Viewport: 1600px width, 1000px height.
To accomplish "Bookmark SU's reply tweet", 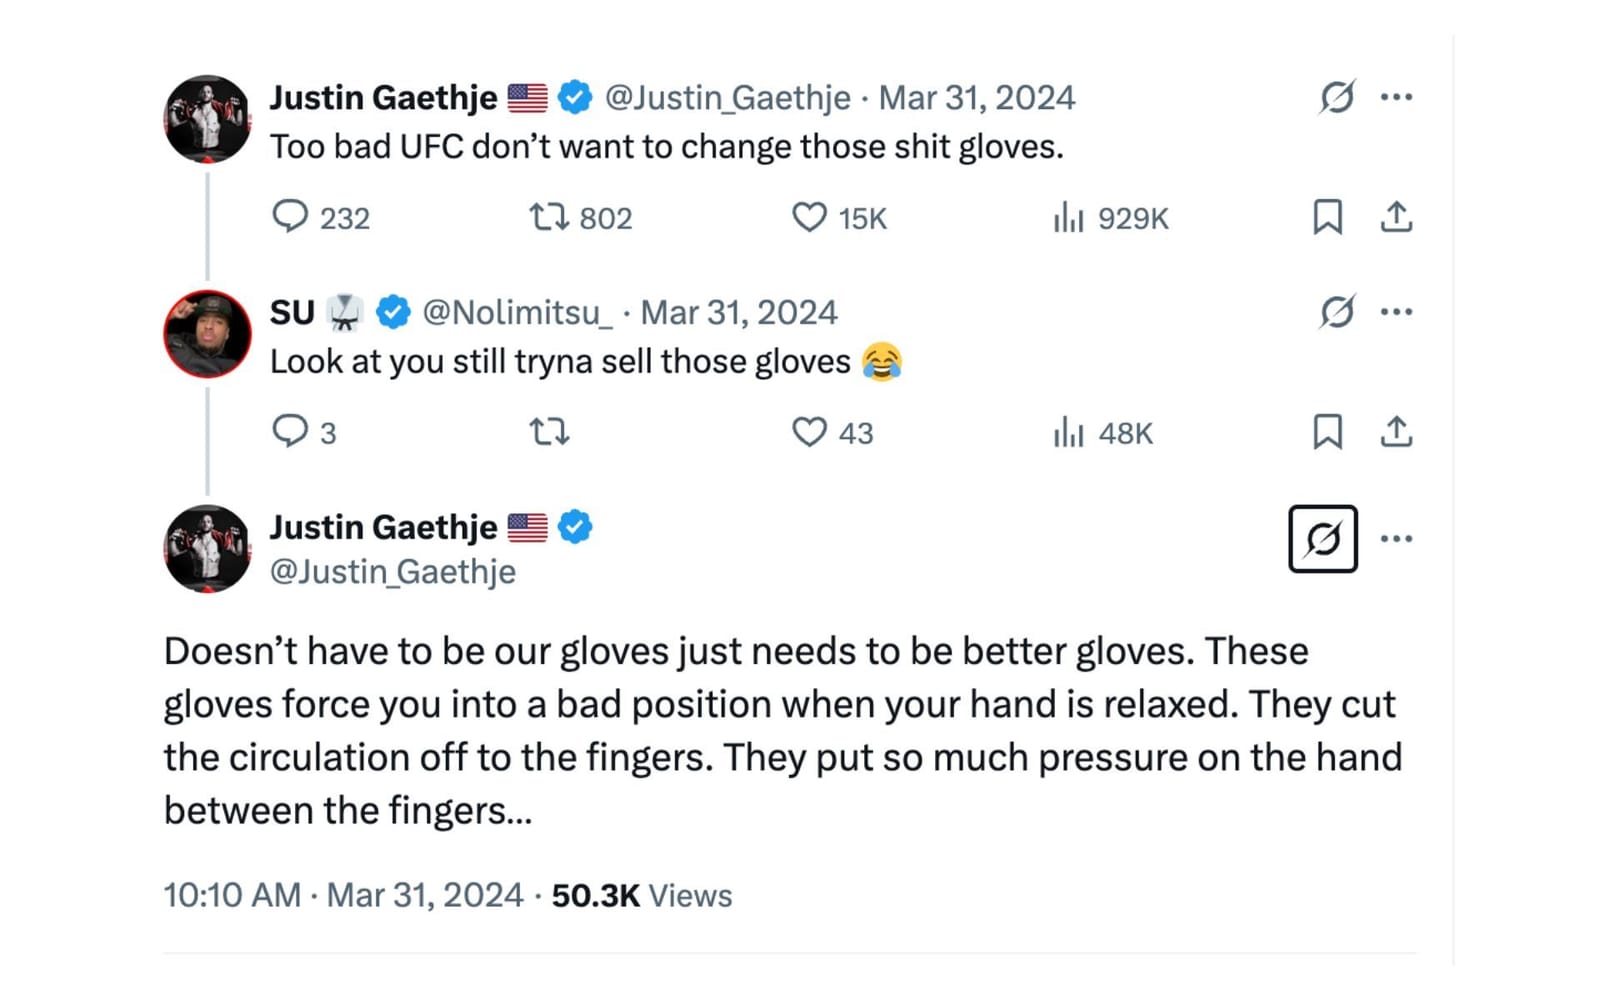I will [1330, 432].
